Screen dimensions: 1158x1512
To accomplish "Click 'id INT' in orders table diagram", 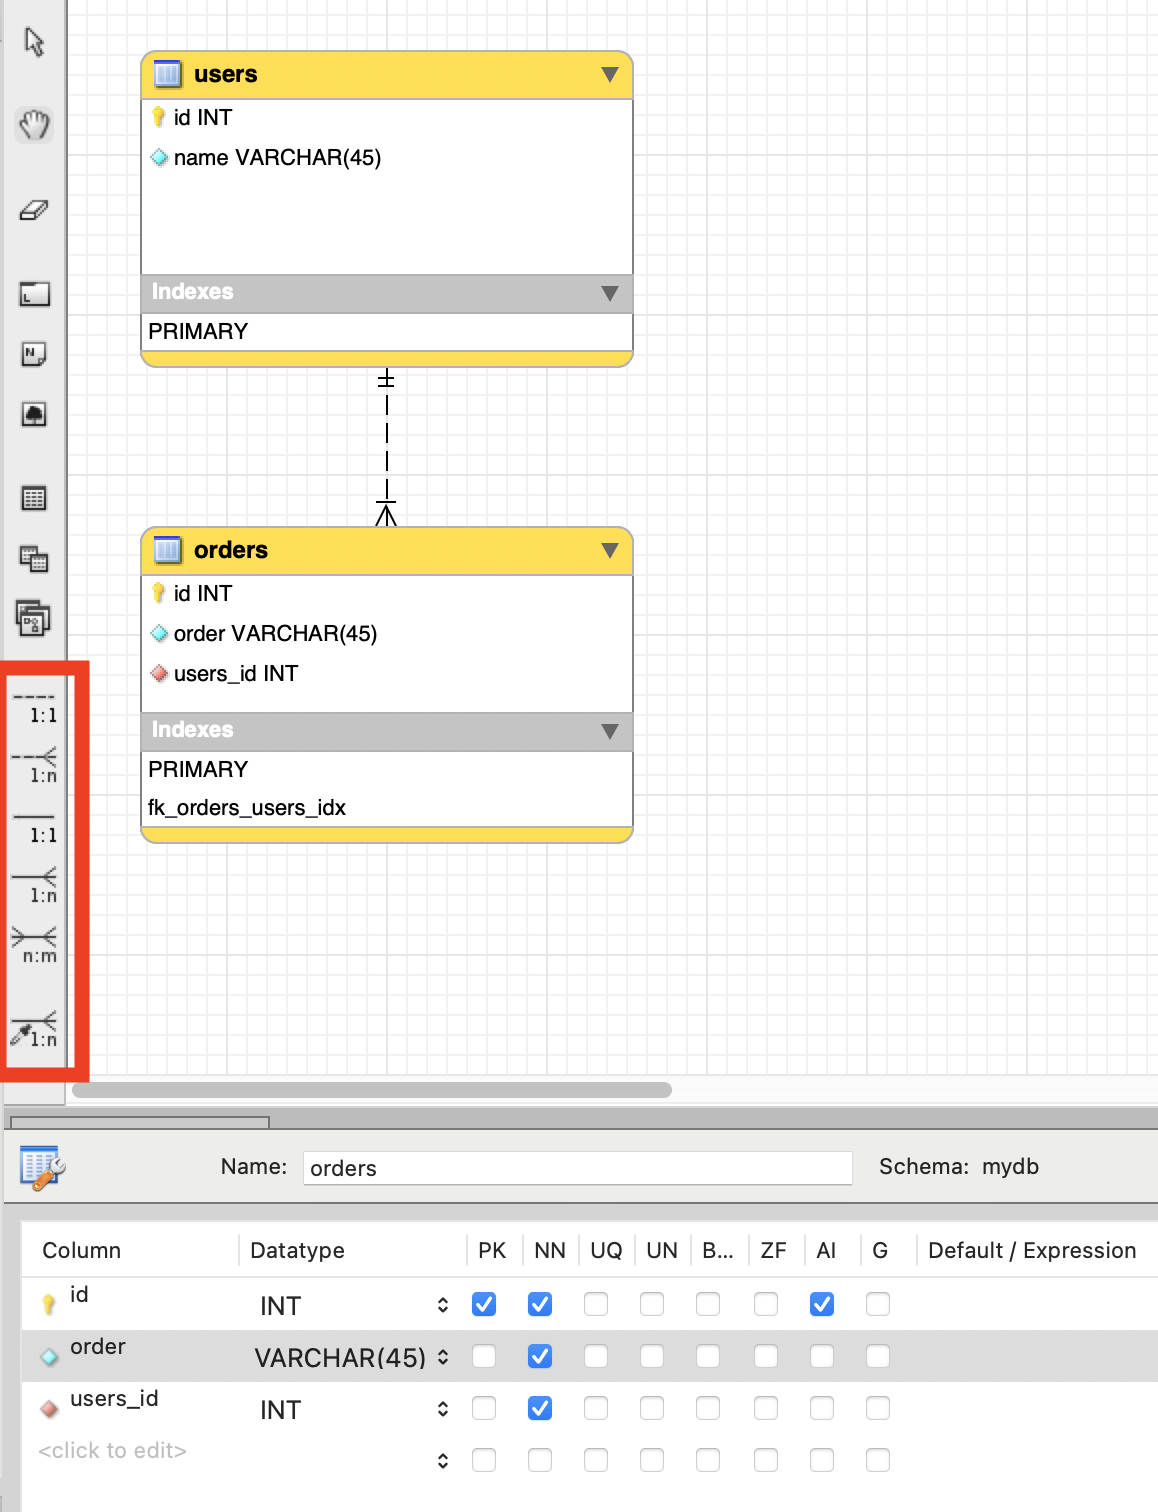I will coord(203,593).
